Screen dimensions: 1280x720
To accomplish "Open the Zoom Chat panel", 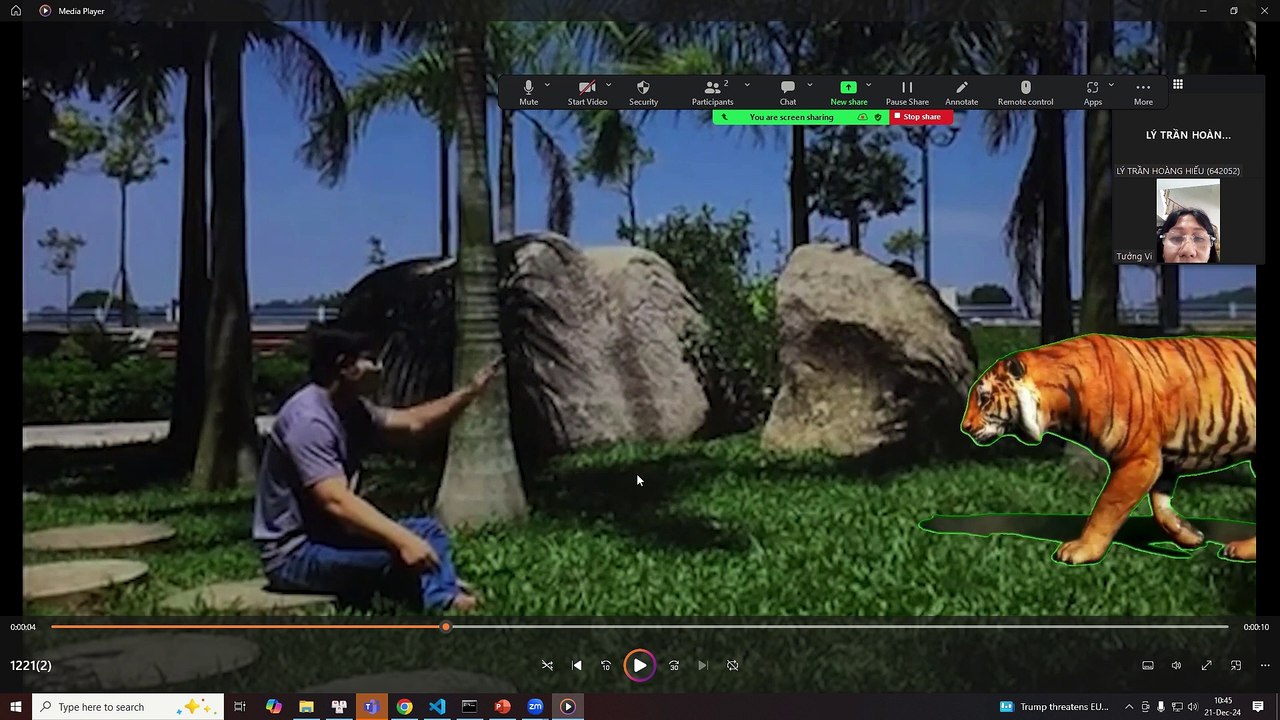I will tap(788, 93).
